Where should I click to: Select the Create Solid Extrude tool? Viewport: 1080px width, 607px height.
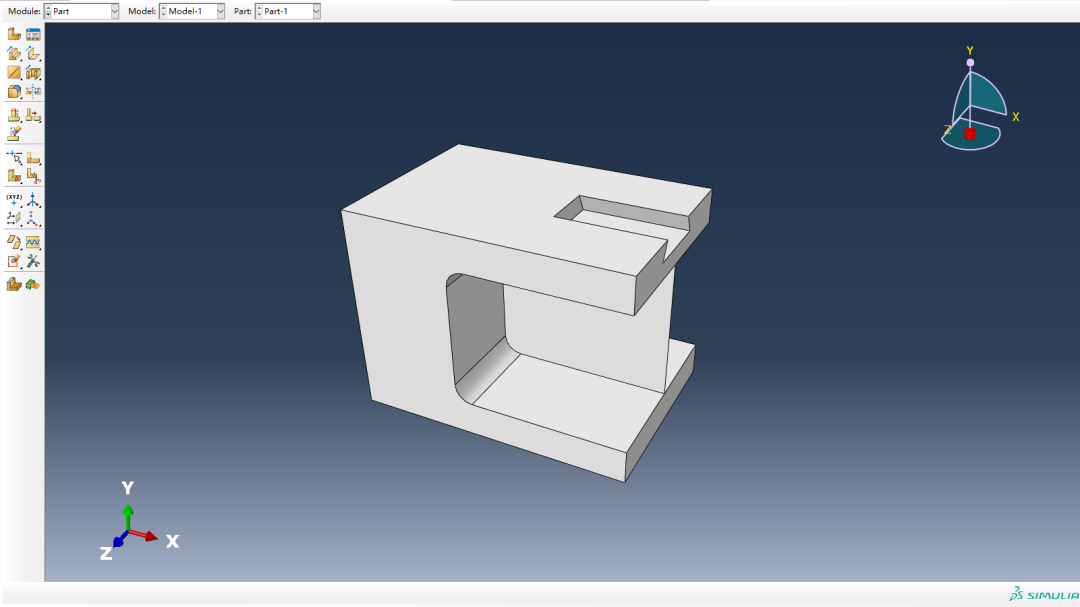[x=14, y=53]
